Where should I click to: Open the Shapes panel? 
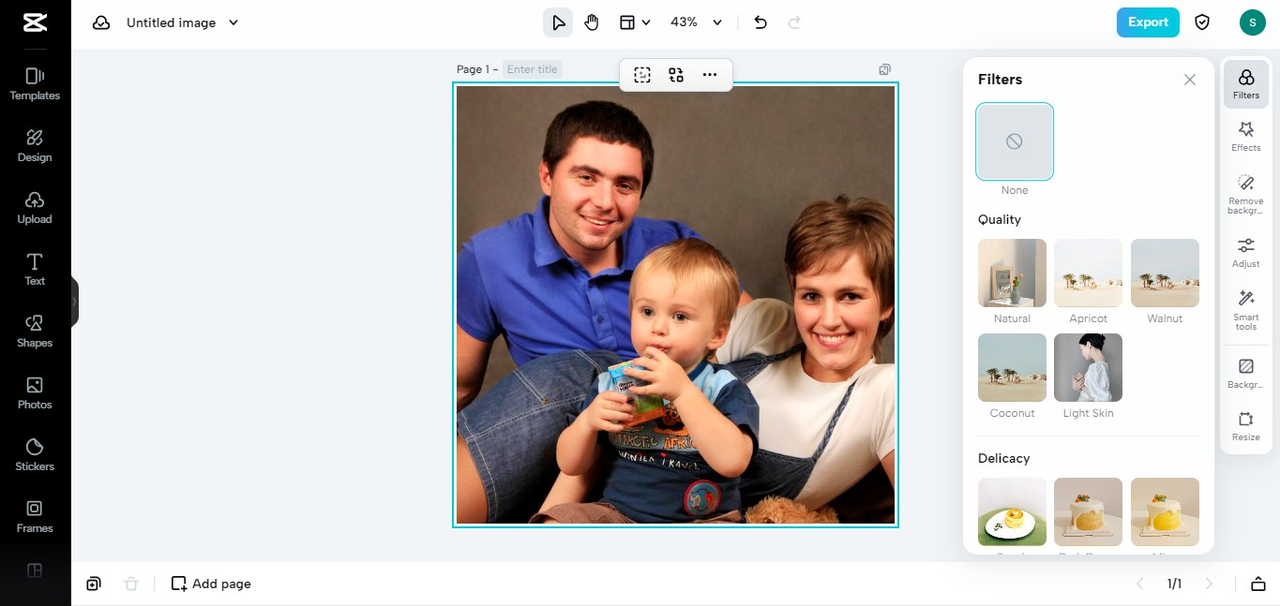click(35, 332)
